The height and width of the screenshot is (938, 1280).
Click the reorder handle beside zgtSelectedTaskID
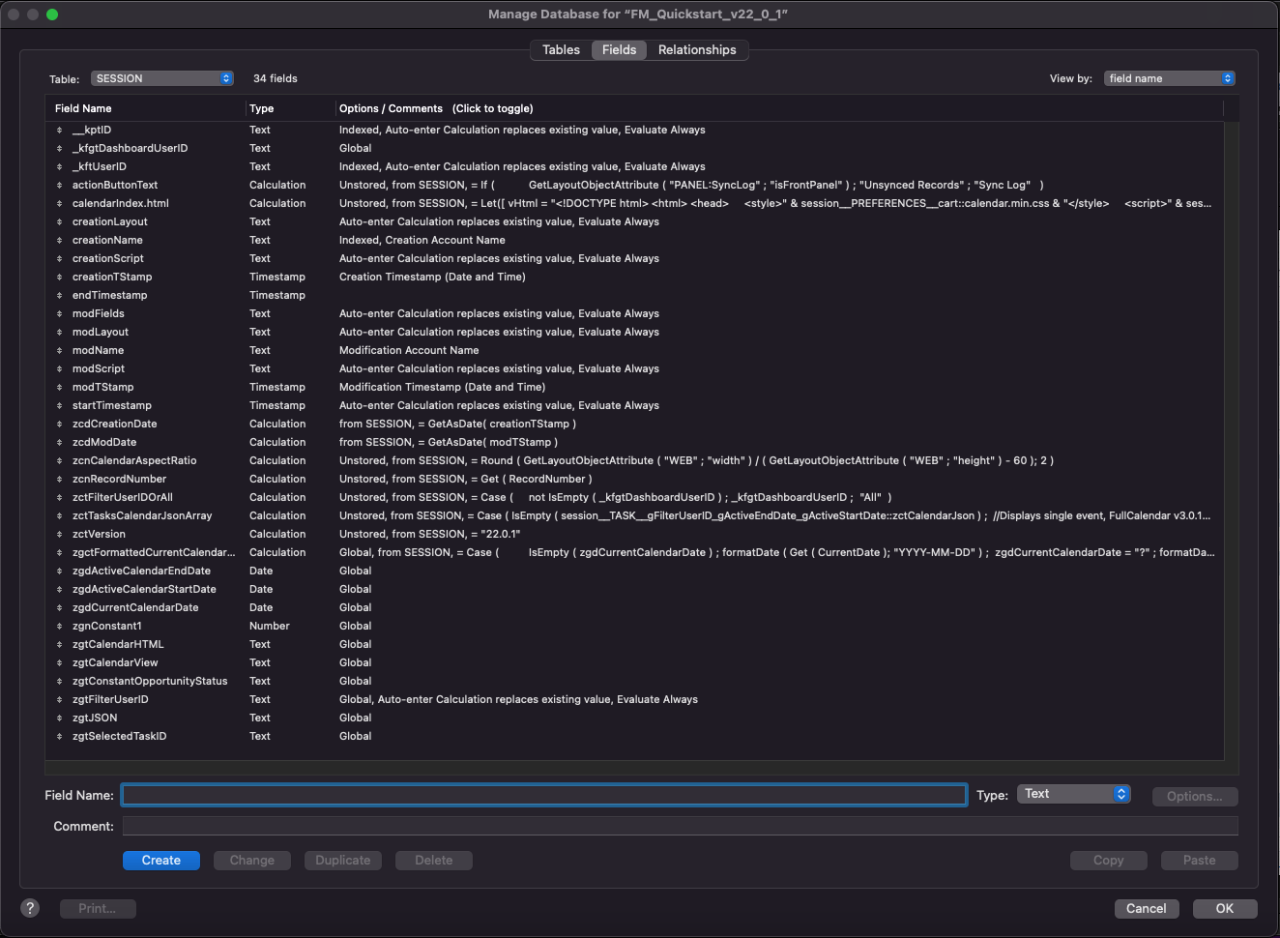coord(60,736)
